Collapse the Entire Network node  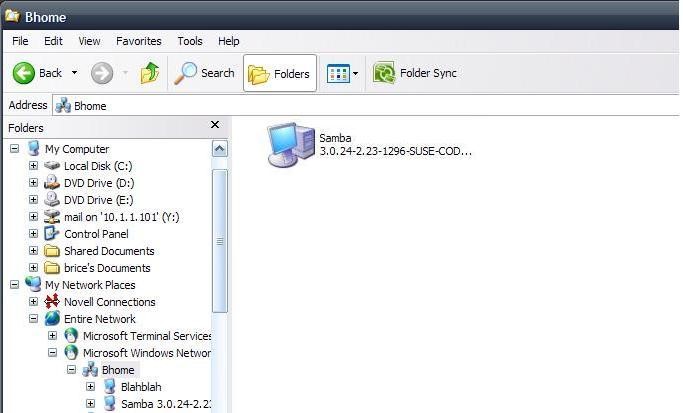point(33,318)
